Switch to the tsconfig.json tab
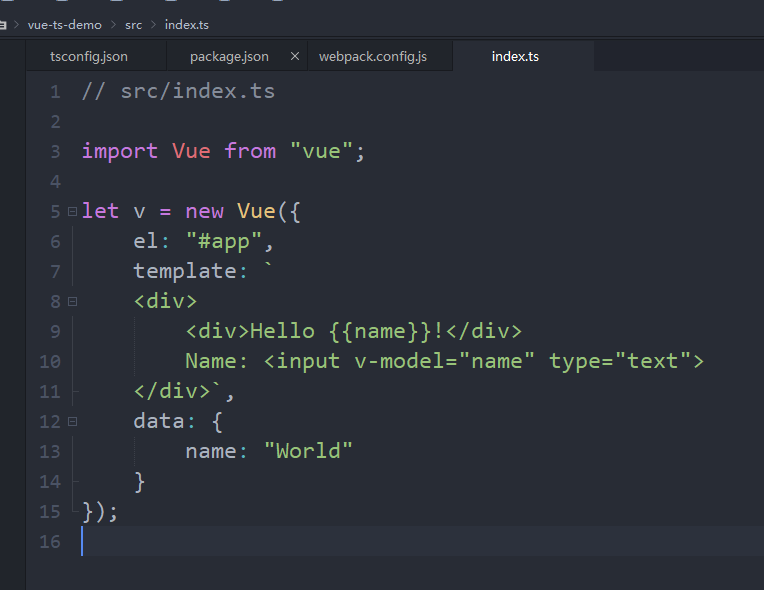Screen dimensions: 764x590 89,57
